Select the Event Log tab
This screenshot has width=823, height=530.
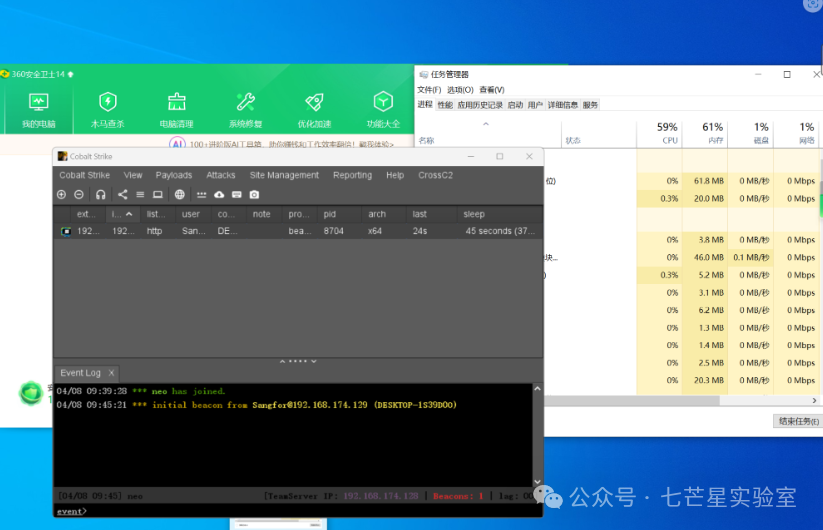[x=80, y=373]
